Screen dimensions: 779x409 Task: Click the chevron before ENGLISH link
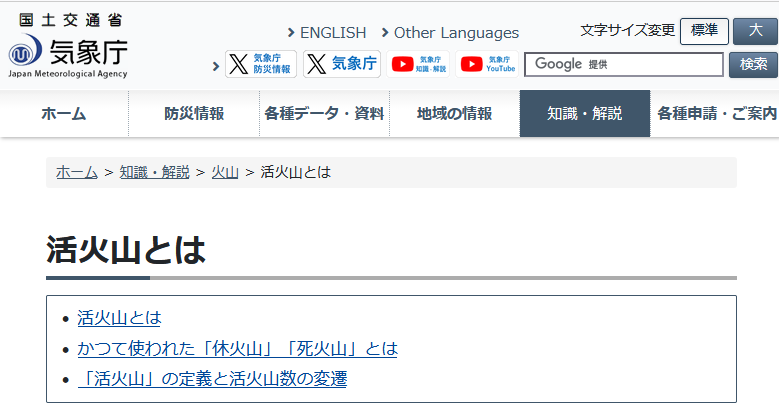291,33
